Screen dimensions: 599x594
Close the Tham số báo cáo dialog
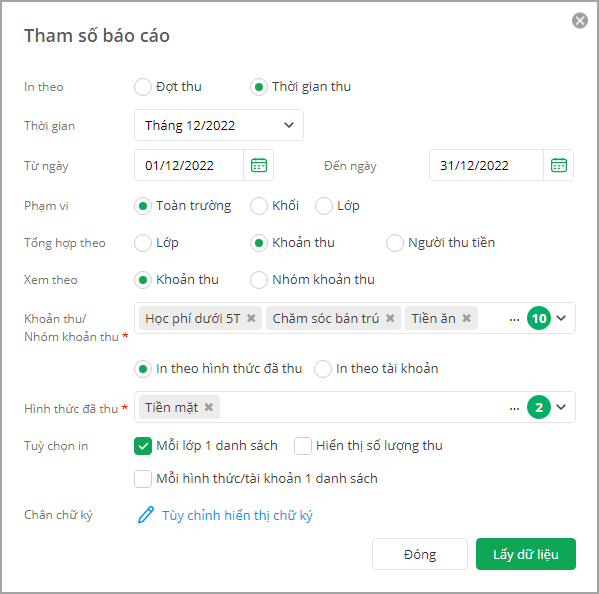tap(580, 21)
